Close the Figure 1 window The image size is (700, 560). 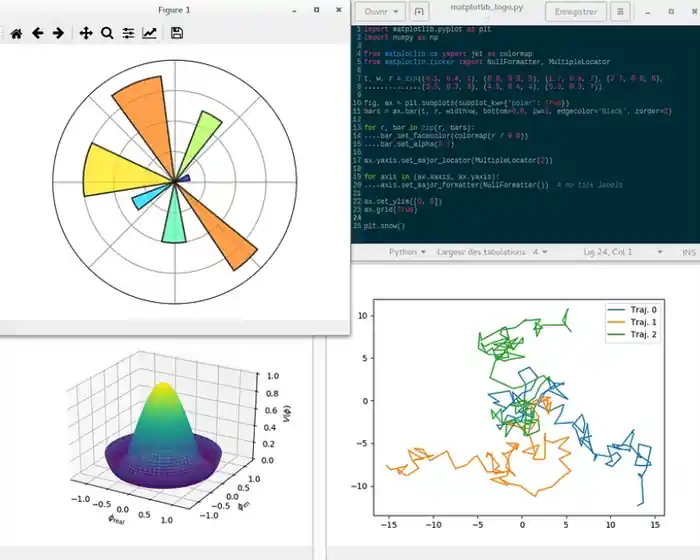pyautogui.click(x=339, y=10)
